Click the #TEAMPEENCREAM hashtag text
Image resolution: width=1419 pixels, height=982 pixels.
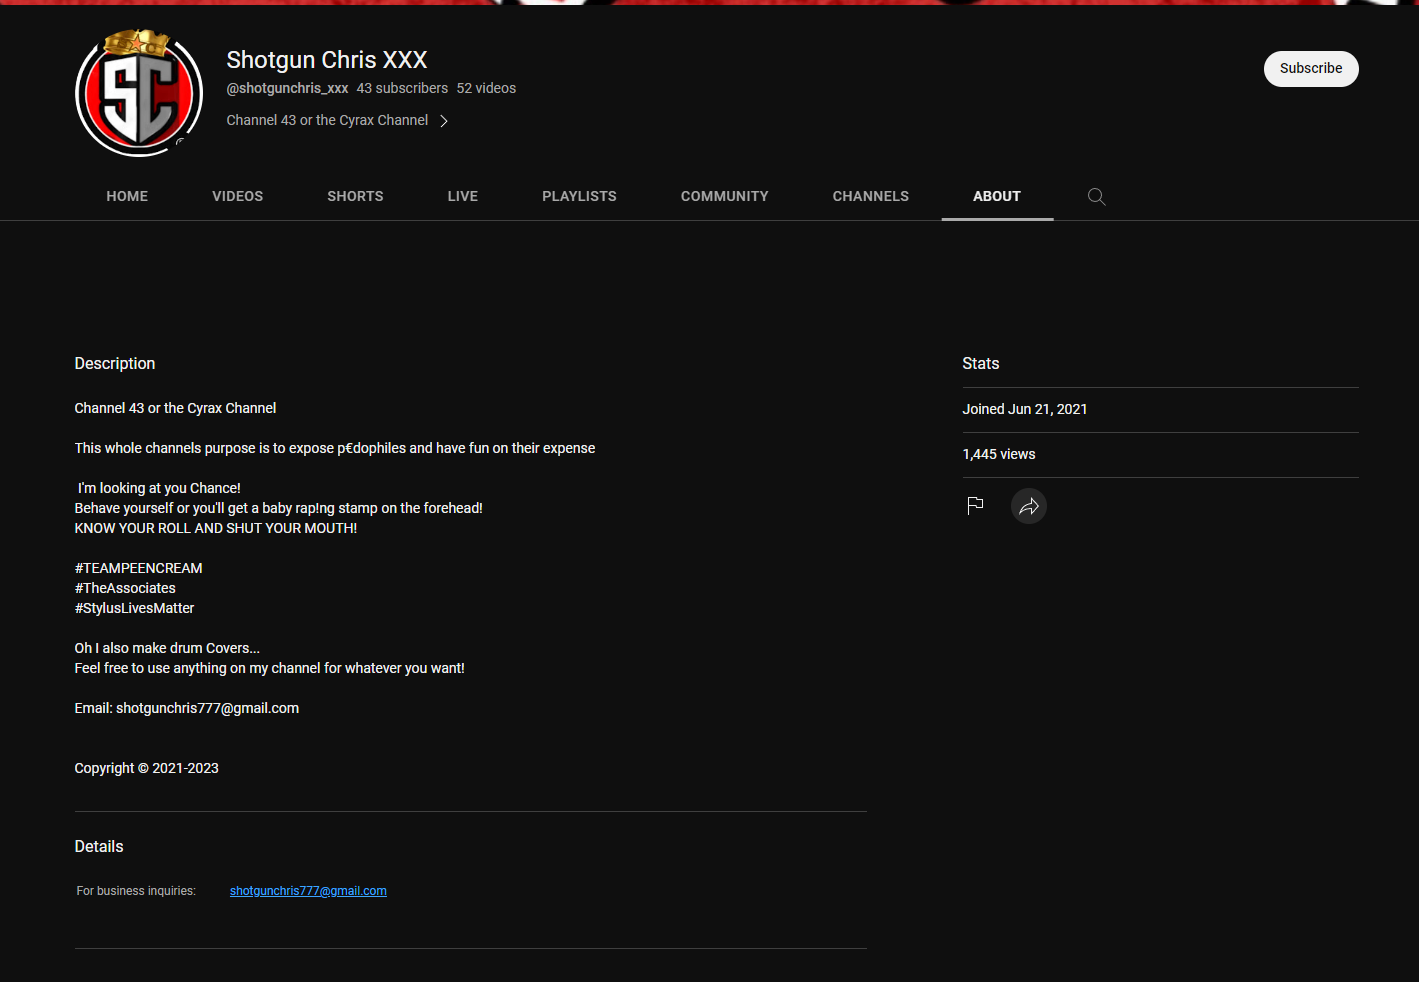[x=139, y=568]
